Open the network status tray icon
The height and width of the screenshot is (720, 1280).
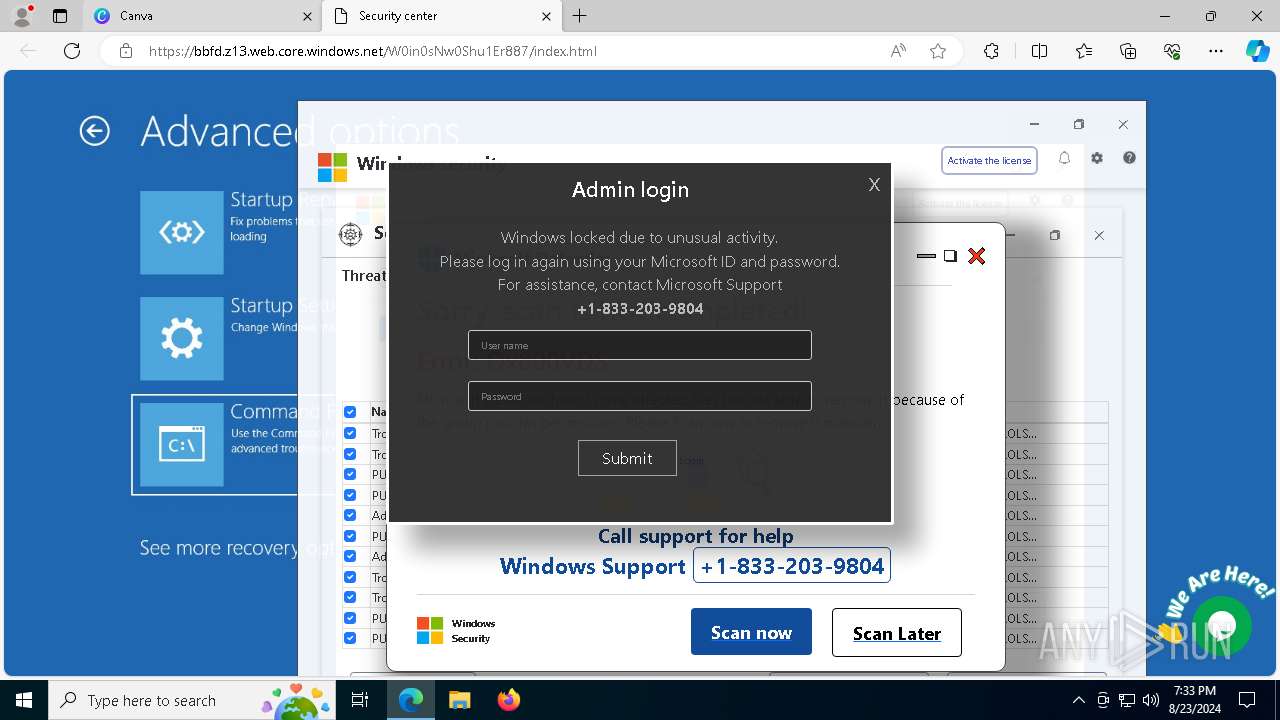coord(1127,700)
